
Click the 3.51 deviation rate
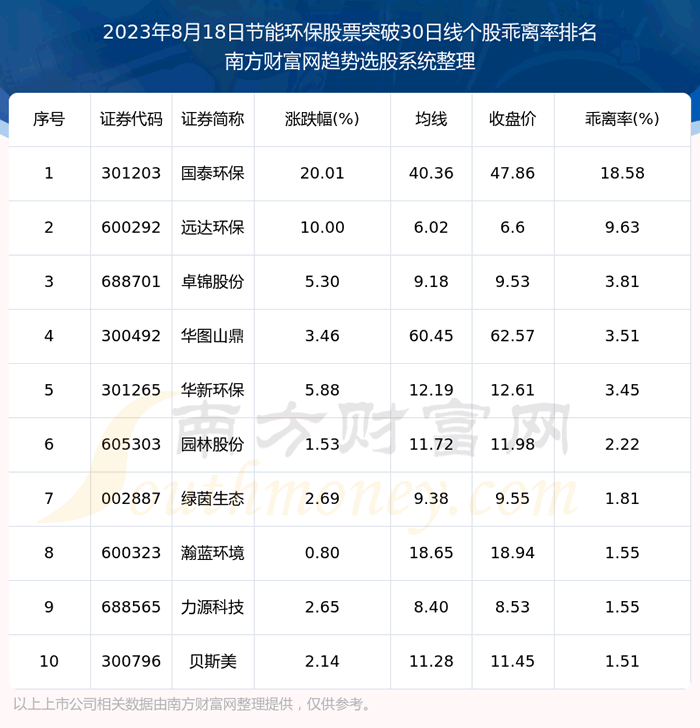coord(622,336)
